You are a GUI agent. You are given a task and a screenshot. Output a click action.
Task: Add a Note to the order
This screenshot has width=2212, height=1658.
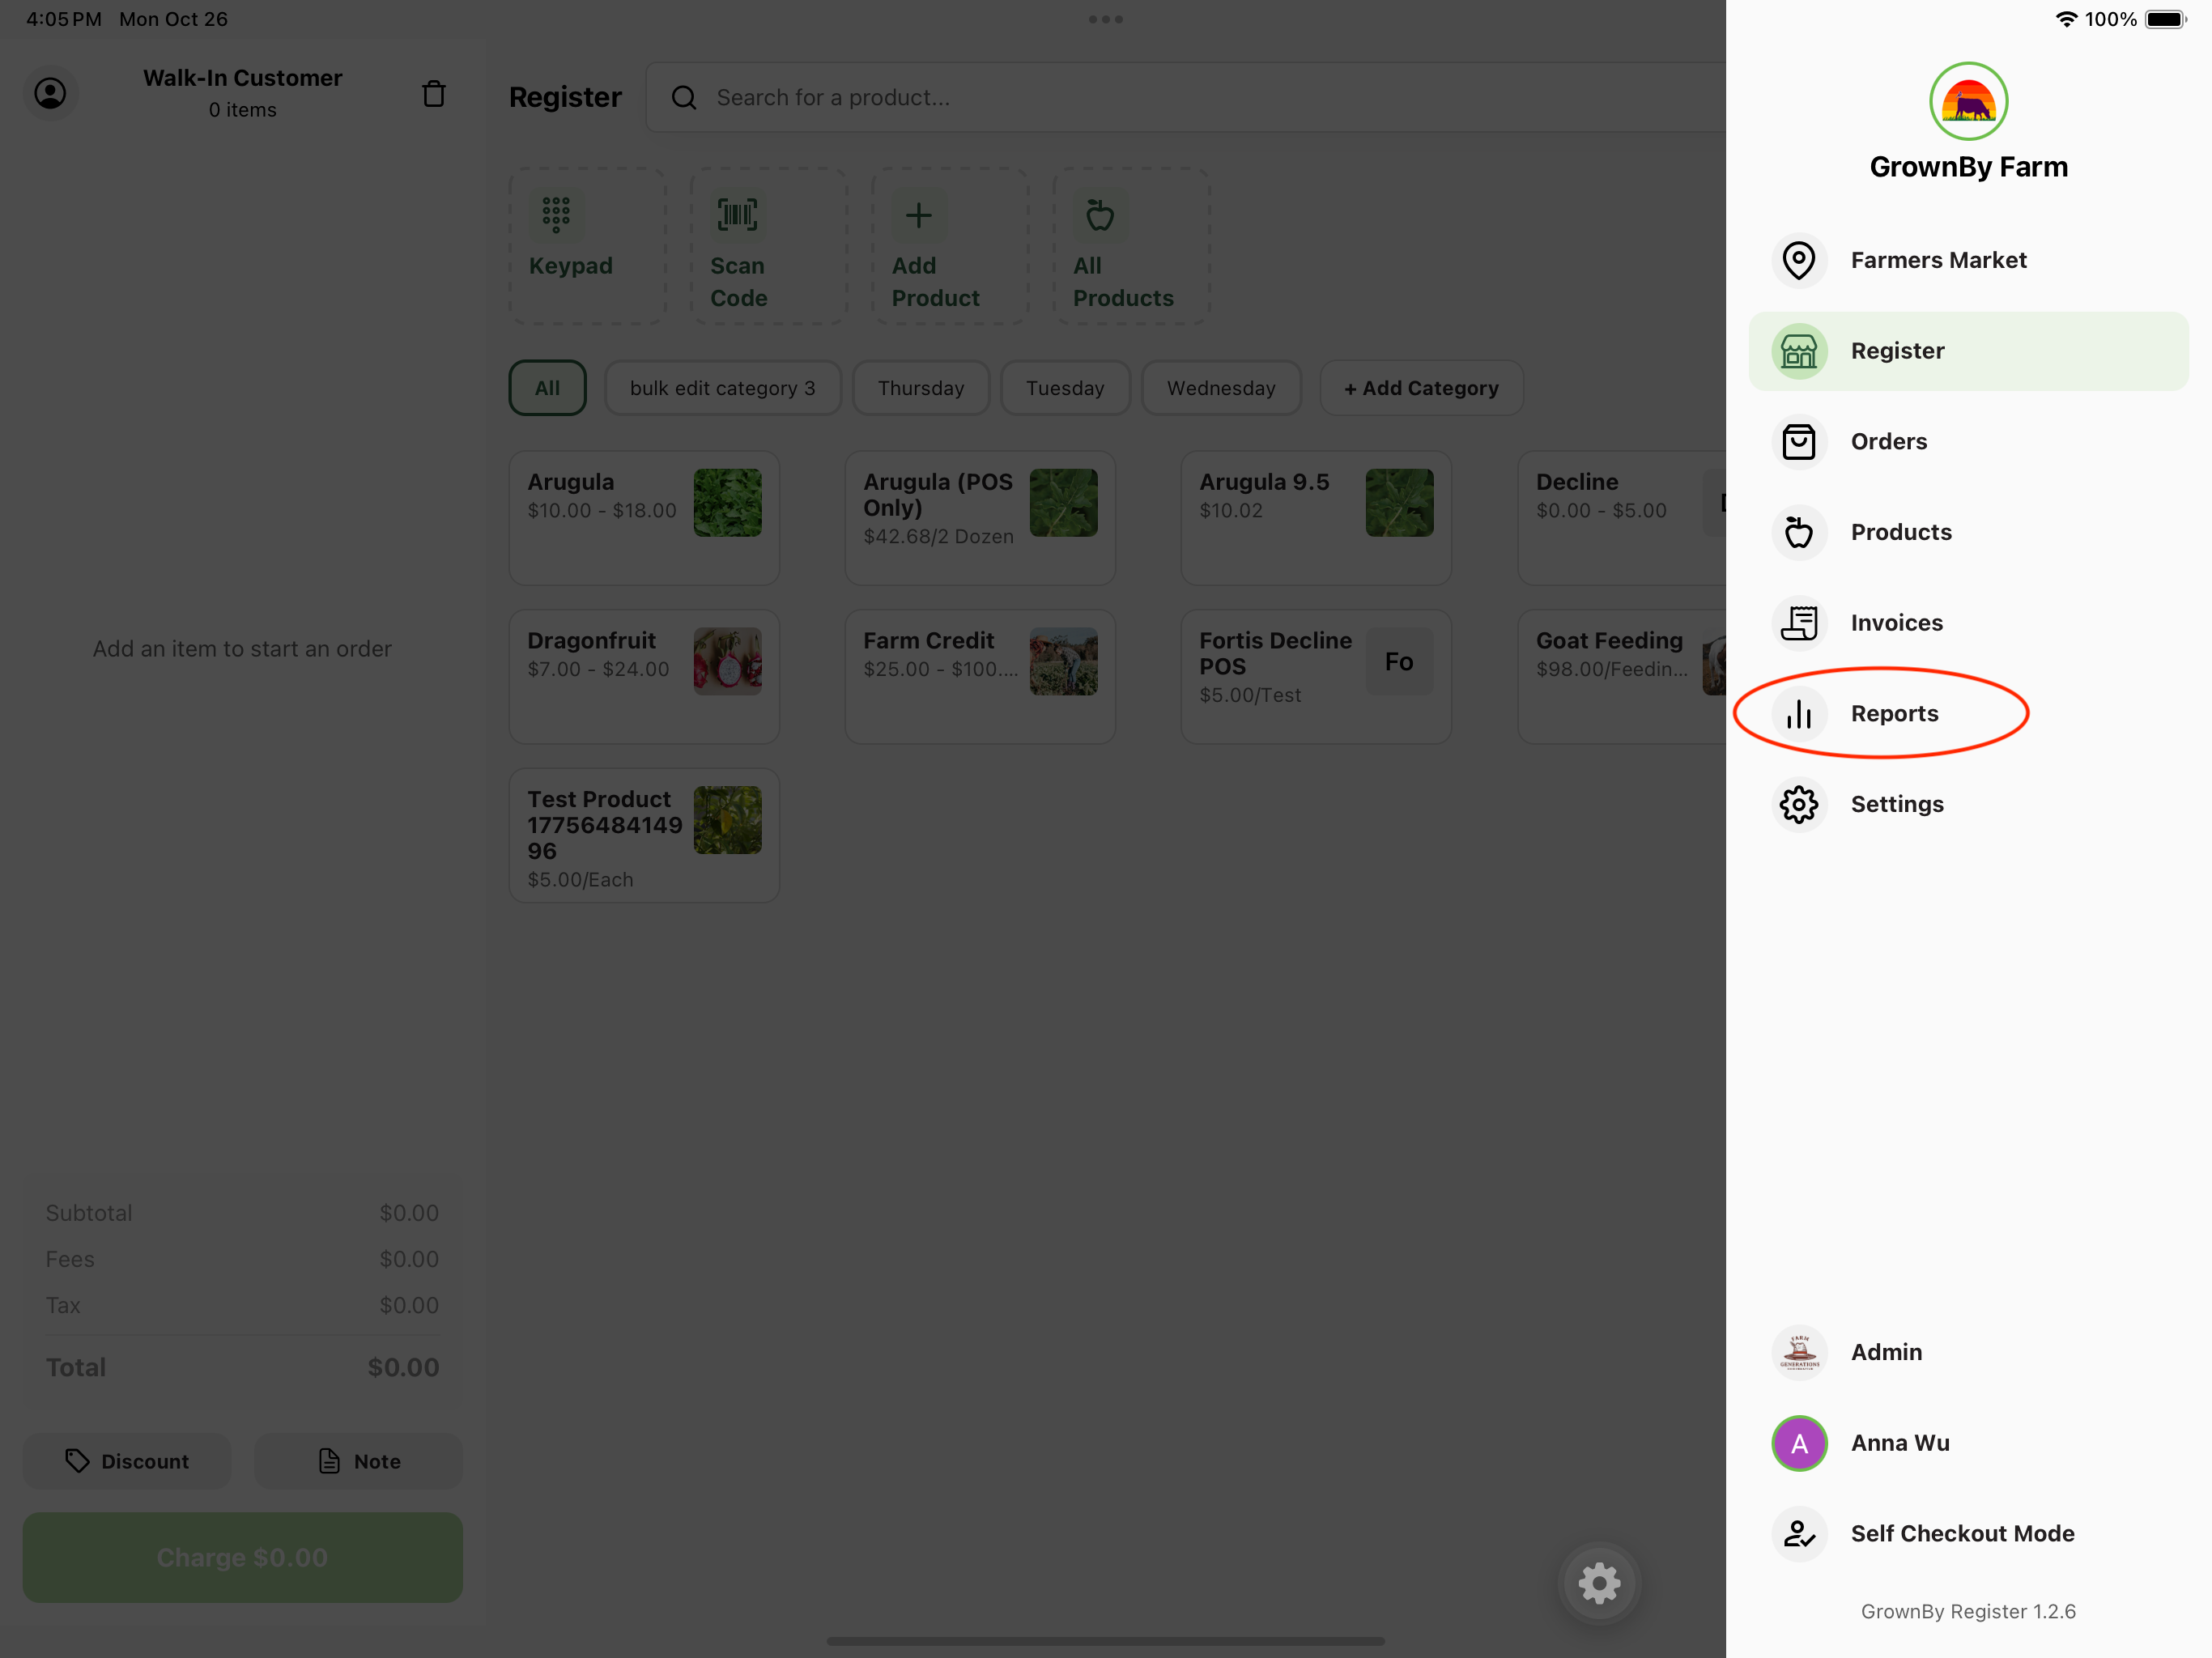[359, 1461]
